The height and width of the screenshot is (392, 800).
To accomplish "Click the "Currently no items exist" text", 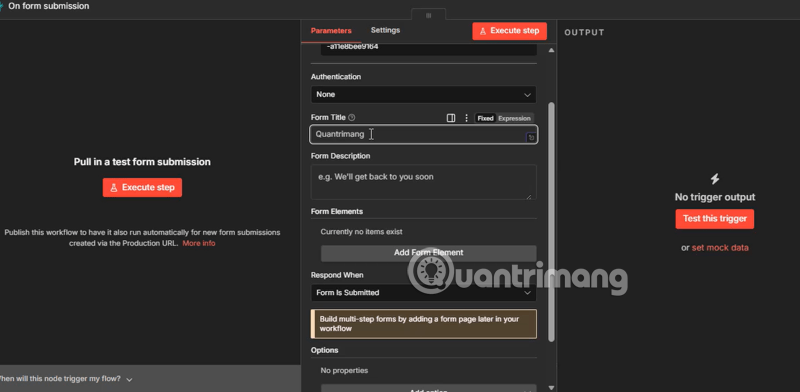I will (361, 232).
